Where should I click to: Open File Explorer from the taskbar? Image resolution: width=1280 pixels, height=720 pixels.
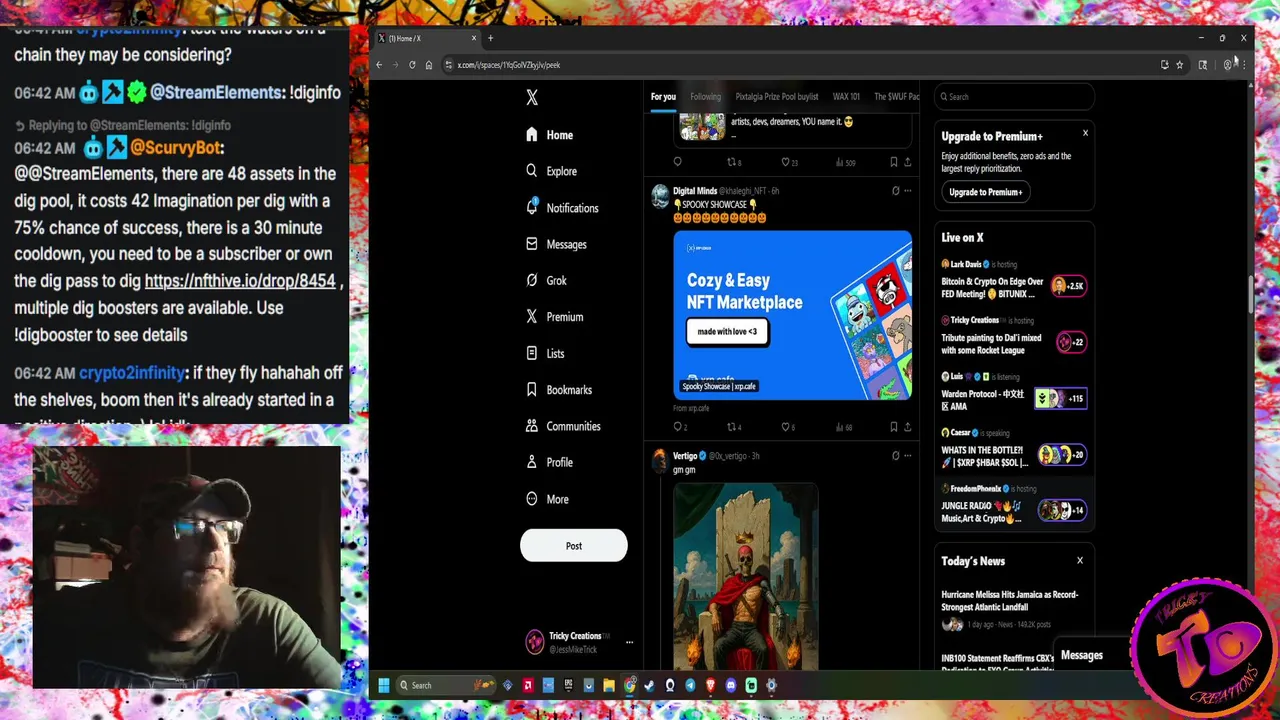608,685
